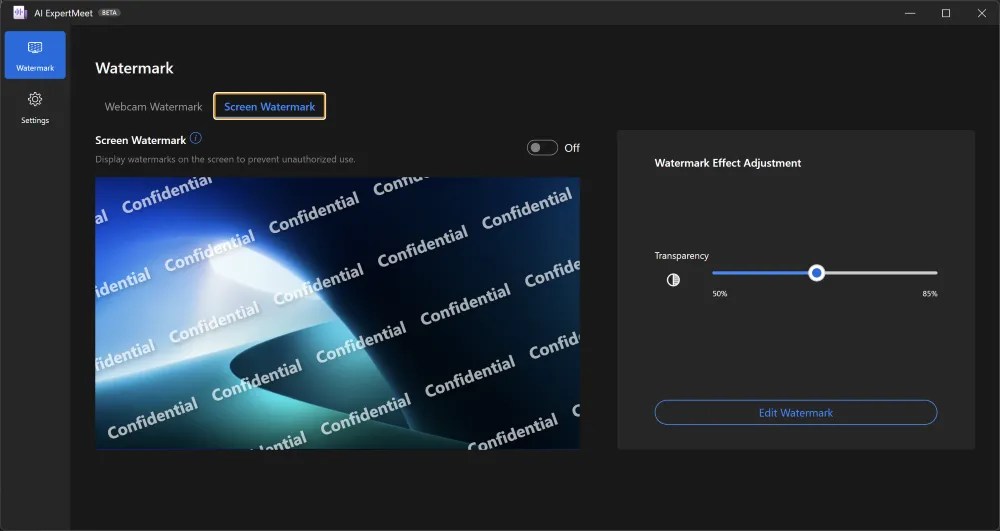
Task: Click the 'Display watermarks on the screen' description
Action: (x=225, y=159)
